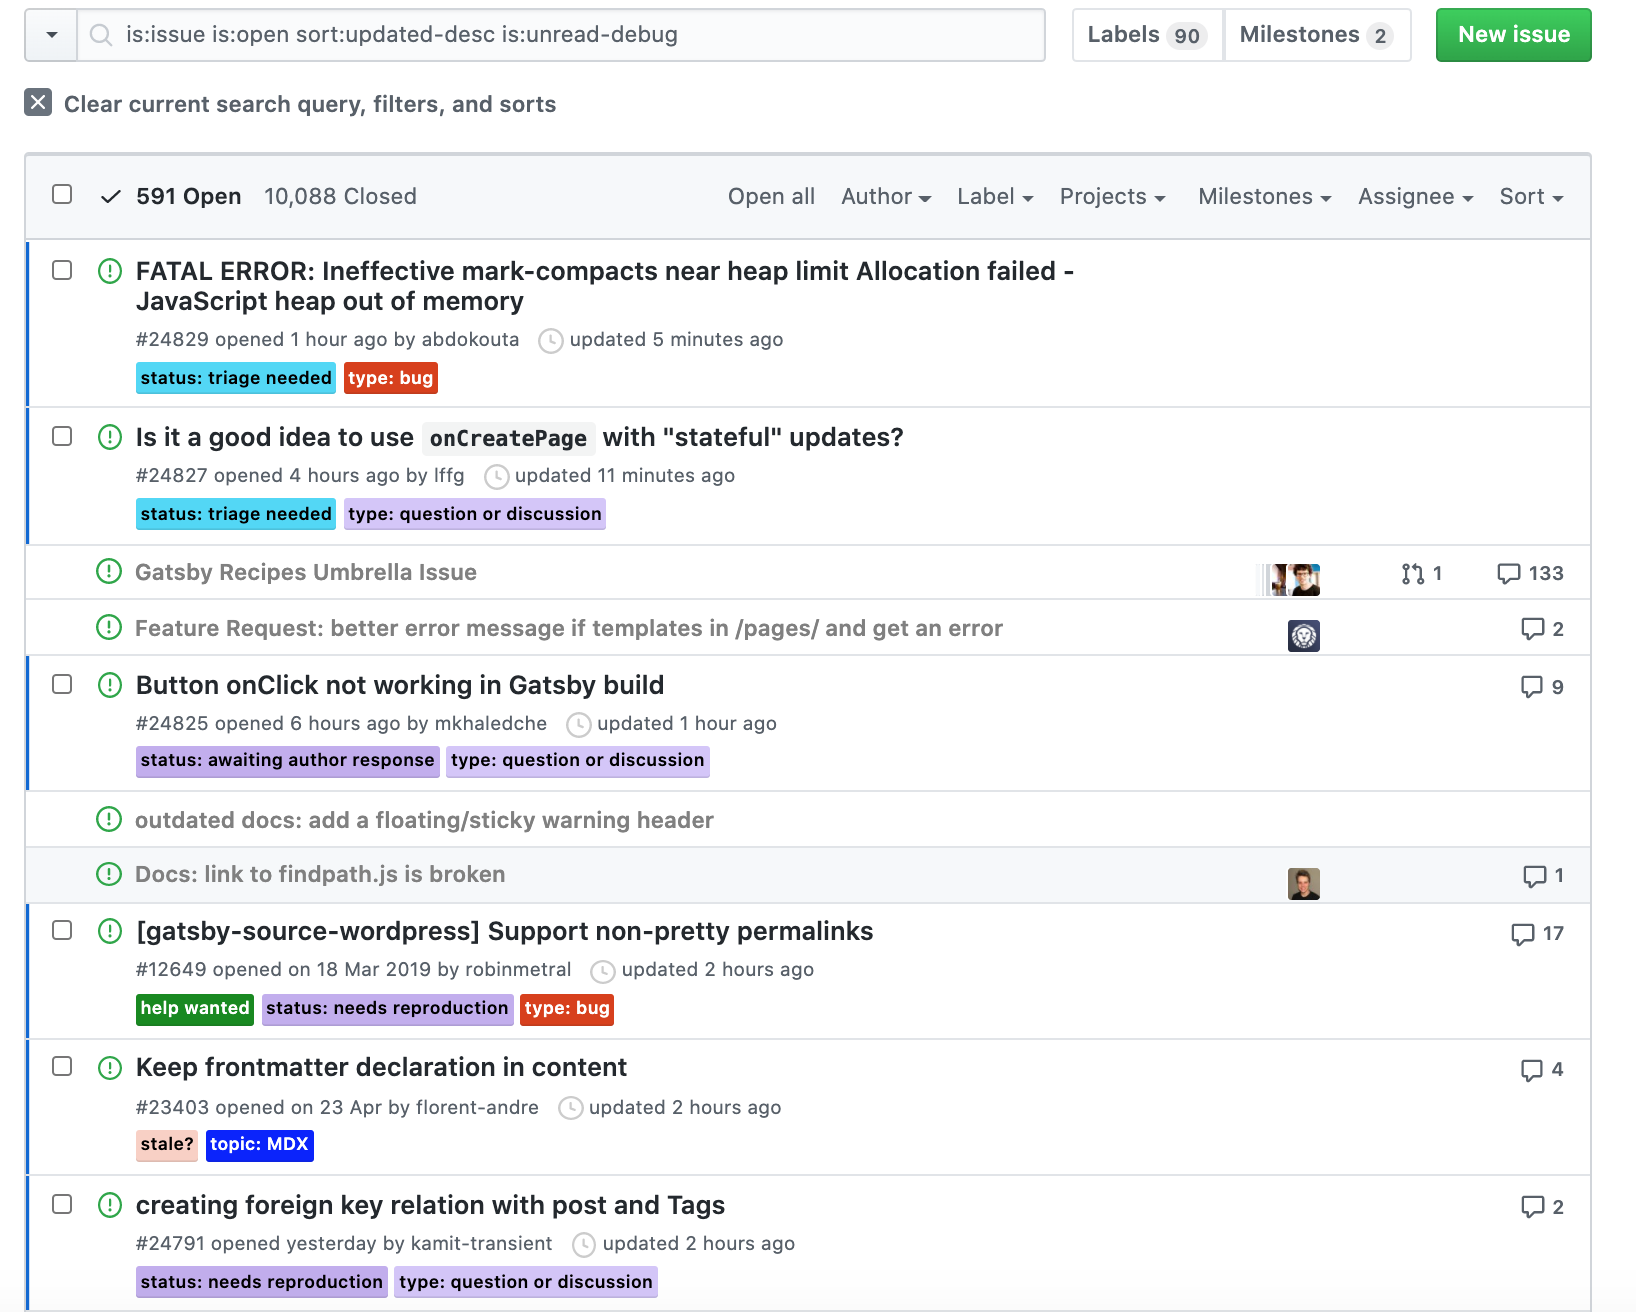Viewport: 1636px width, 1312px height.
Task: Filter by 'status: awaiting author response' label
Action: coord(287,760)
